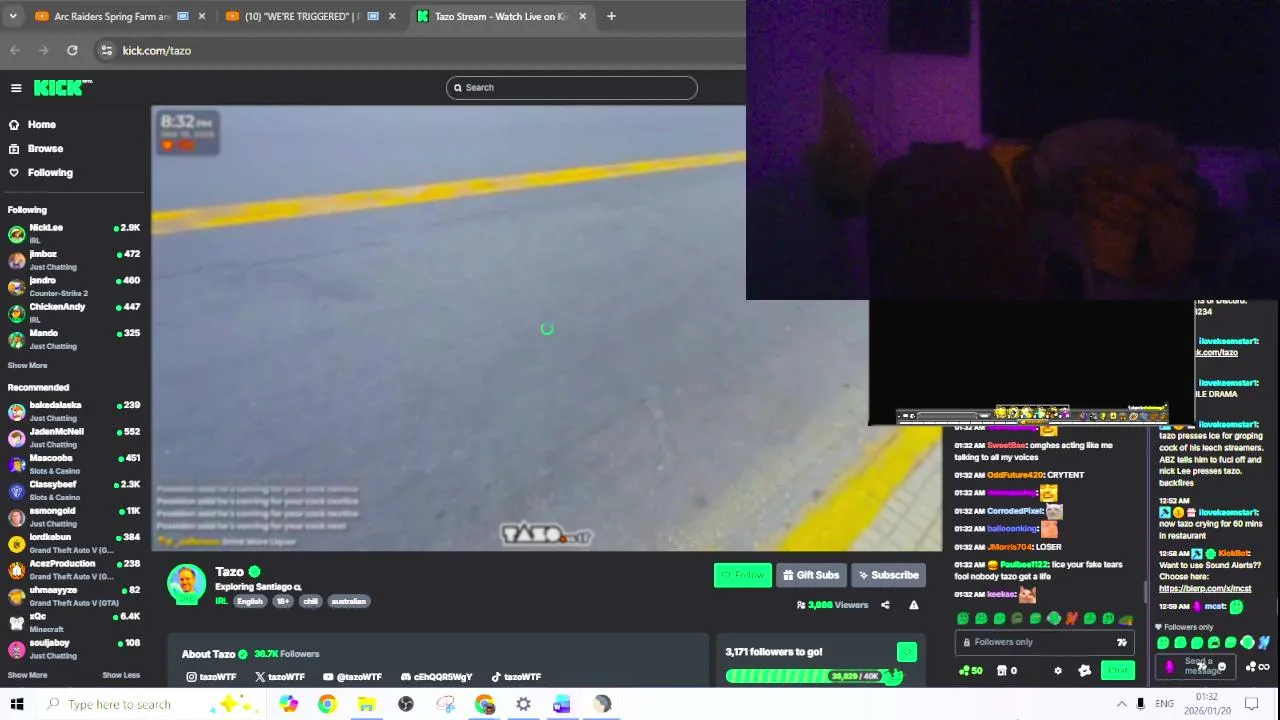The image size is (1280, 720).
Task: Open xQc recommended channel
Action: (74, 623)
